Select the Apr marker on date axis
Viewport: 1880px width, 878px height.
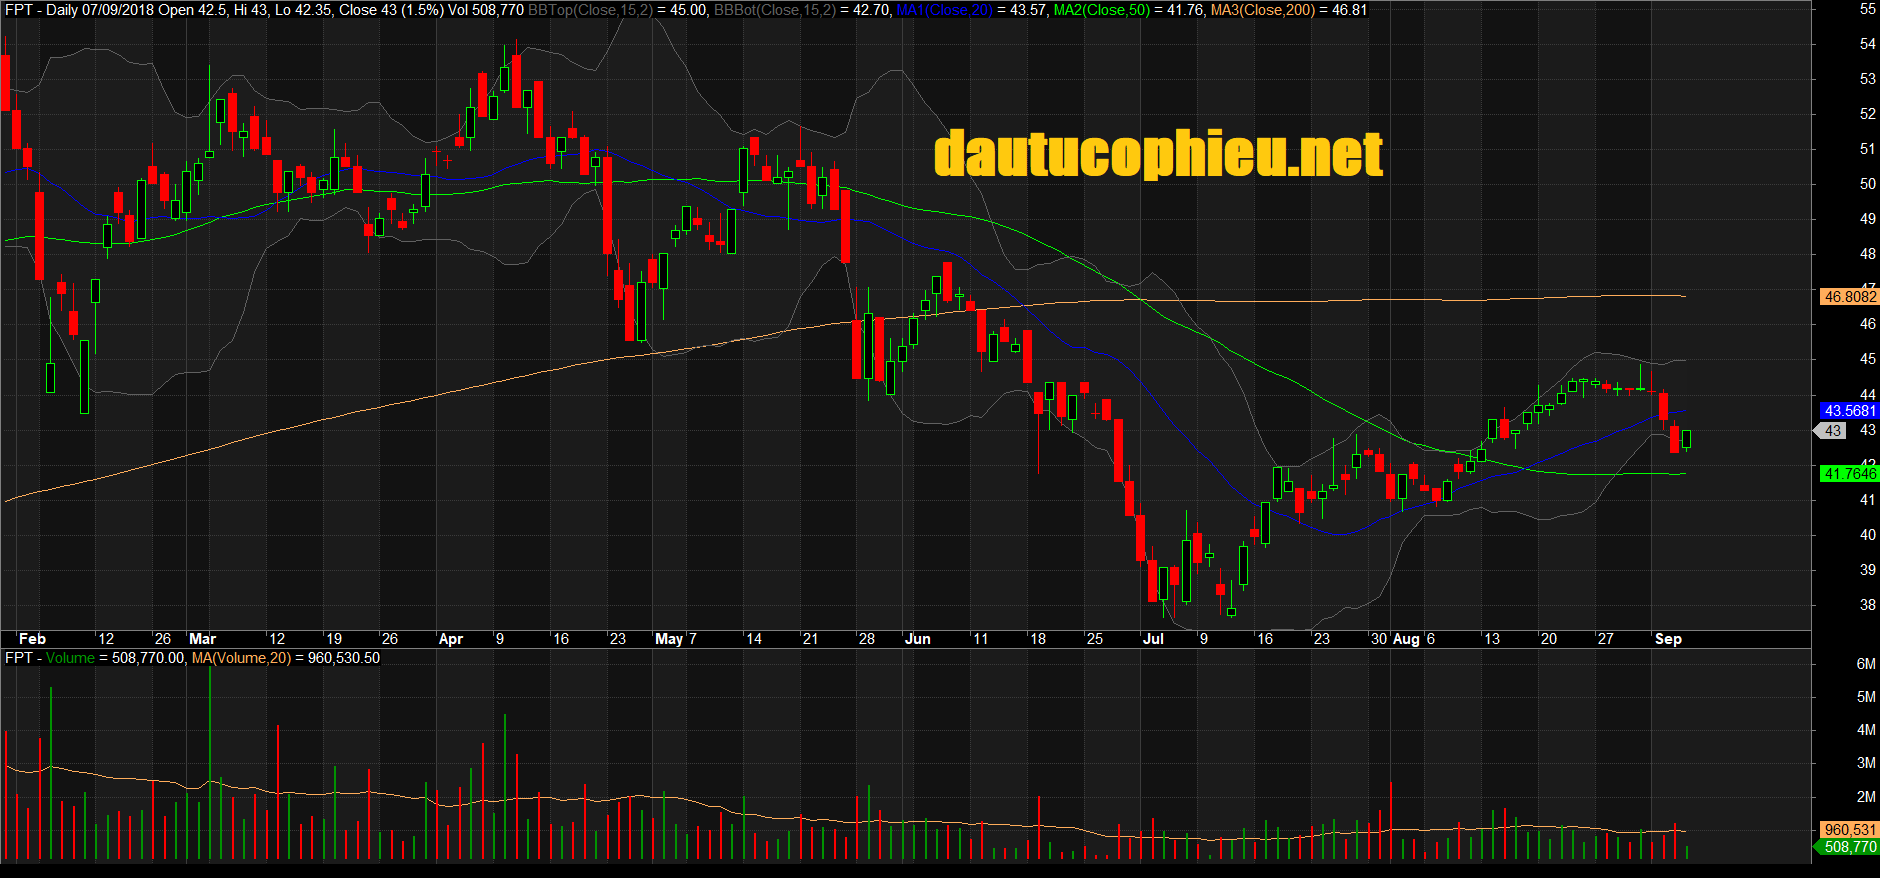pos(451,639)
